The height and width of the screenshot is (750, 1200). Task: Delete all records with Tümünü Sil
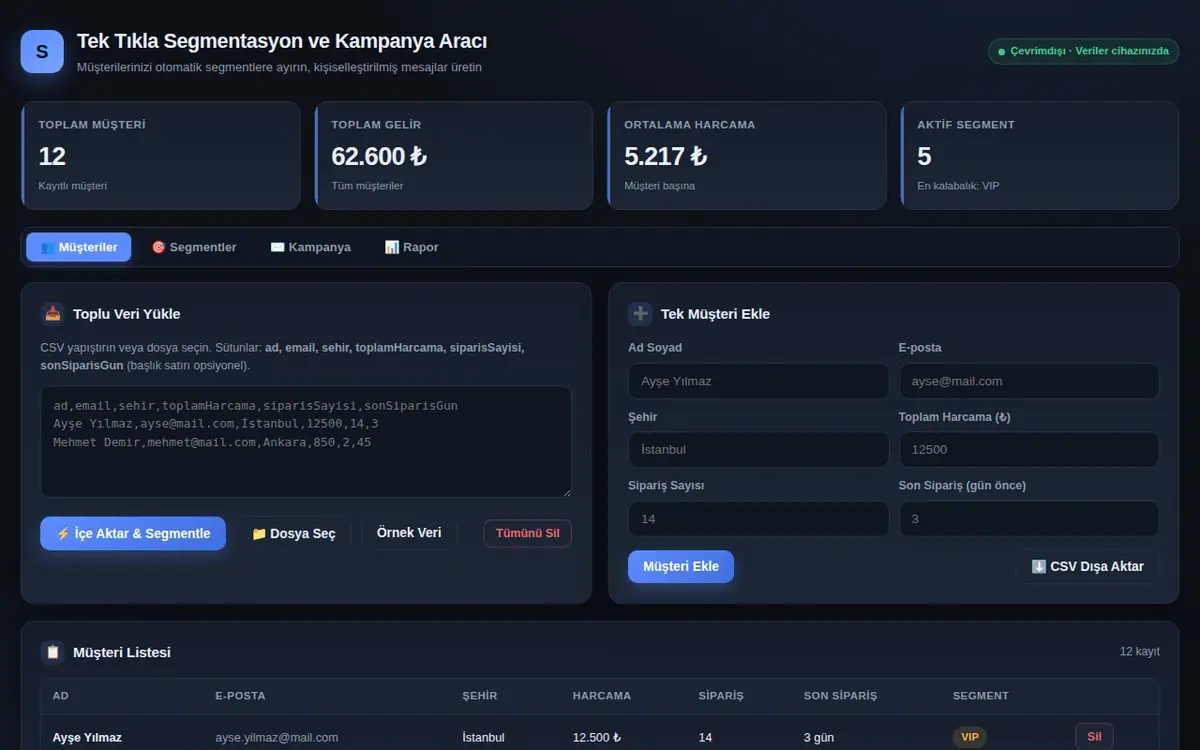(528, 533)
